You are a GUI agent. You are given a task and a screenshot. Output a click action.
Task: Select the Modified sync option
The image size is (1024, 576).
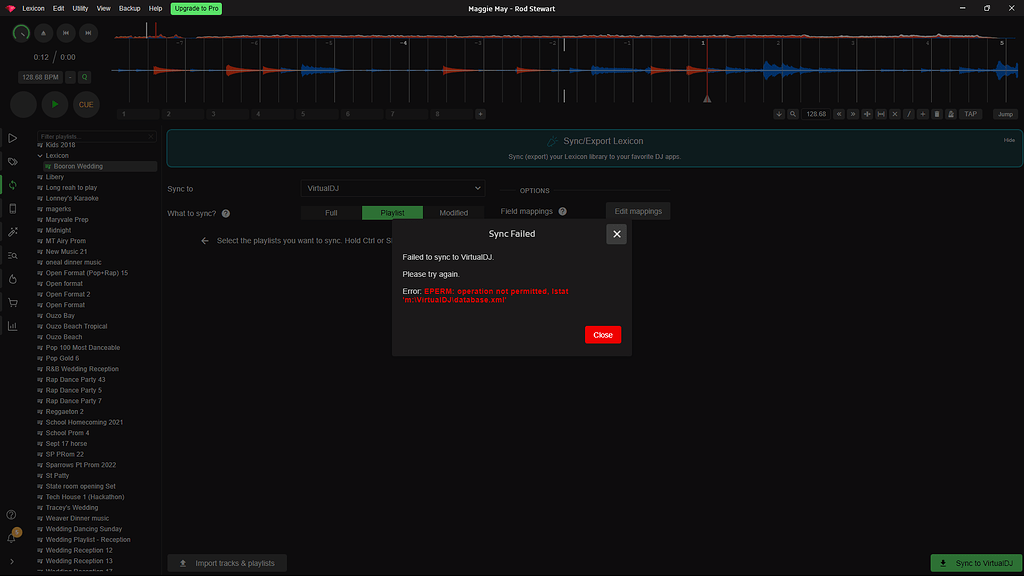(453, 213)
